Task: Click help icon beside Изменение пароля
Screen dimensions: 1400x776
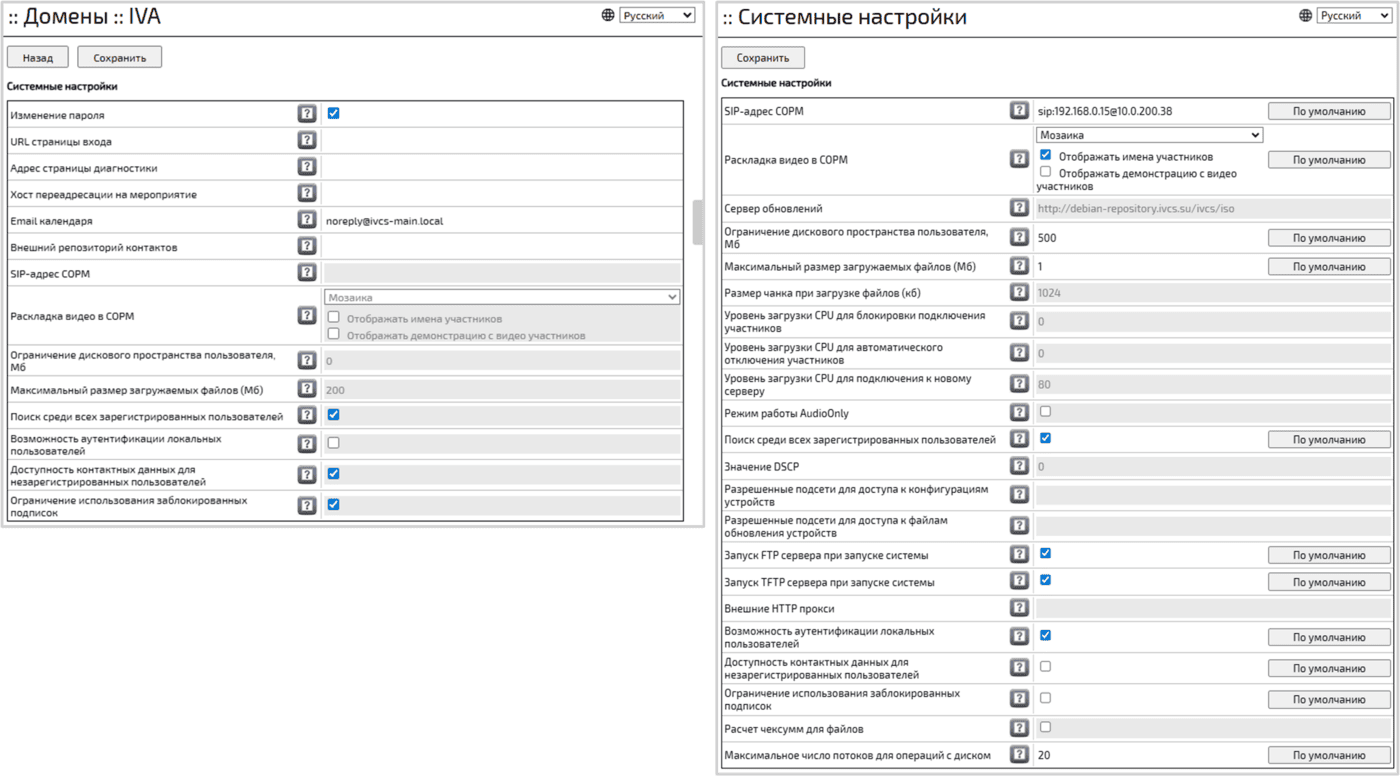Action: point(307,114)
